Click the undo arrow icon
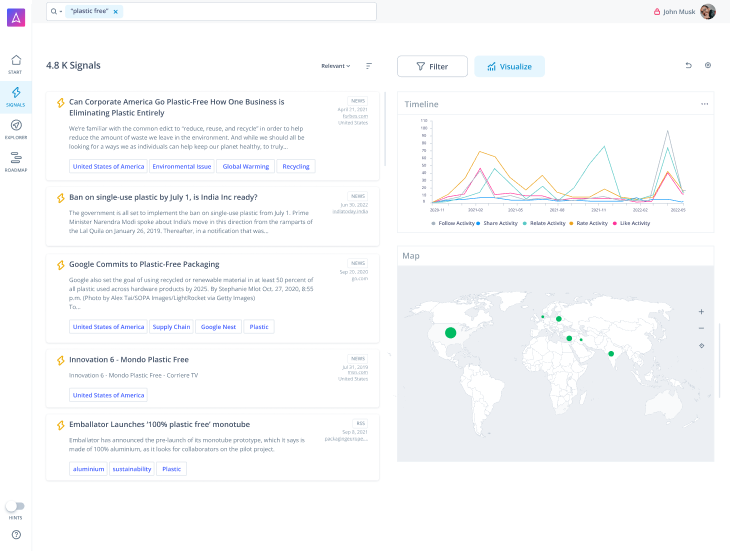730x551 pixels. pos(688,66)
